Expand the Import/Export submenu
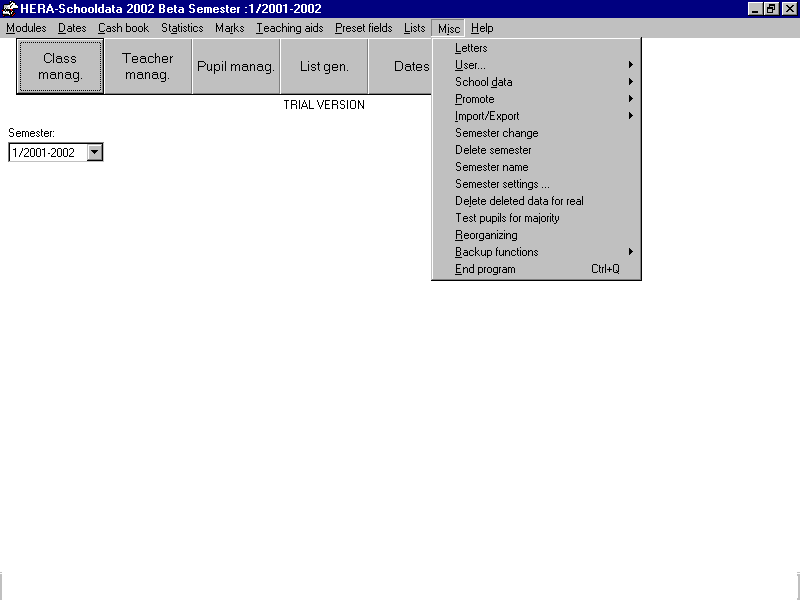 [536, 116]
